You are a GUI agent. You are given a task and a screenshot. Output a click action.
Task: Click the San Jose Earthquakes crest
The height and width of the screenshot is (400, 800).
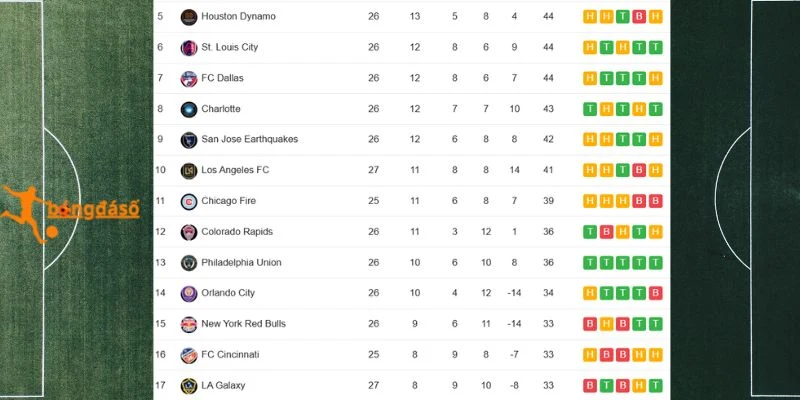[x=189, y=140]
